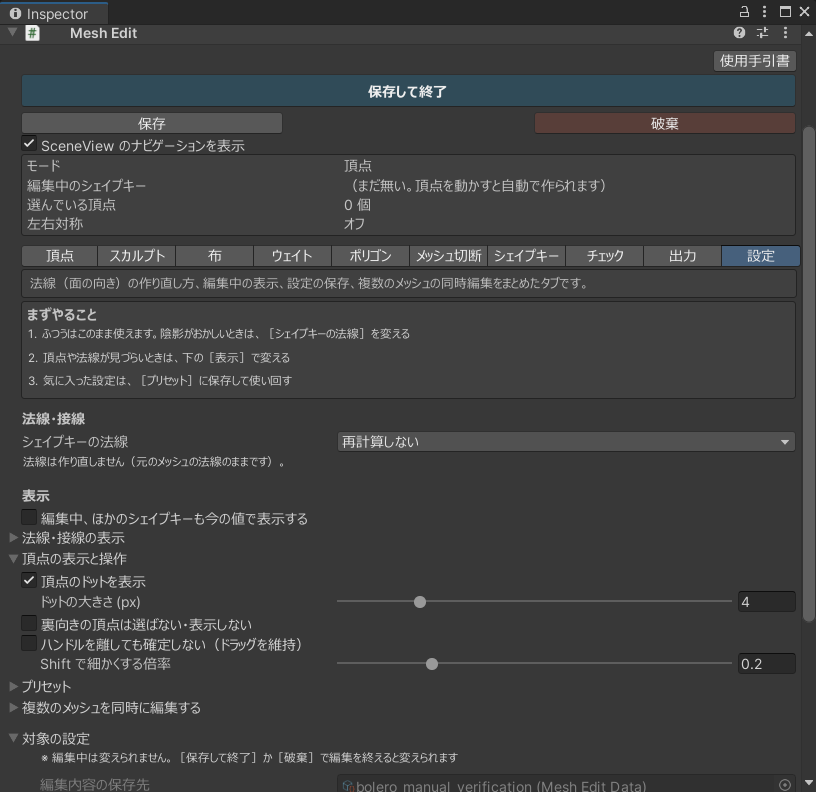Switch to the シェイプキー tab

click(527, 256)
